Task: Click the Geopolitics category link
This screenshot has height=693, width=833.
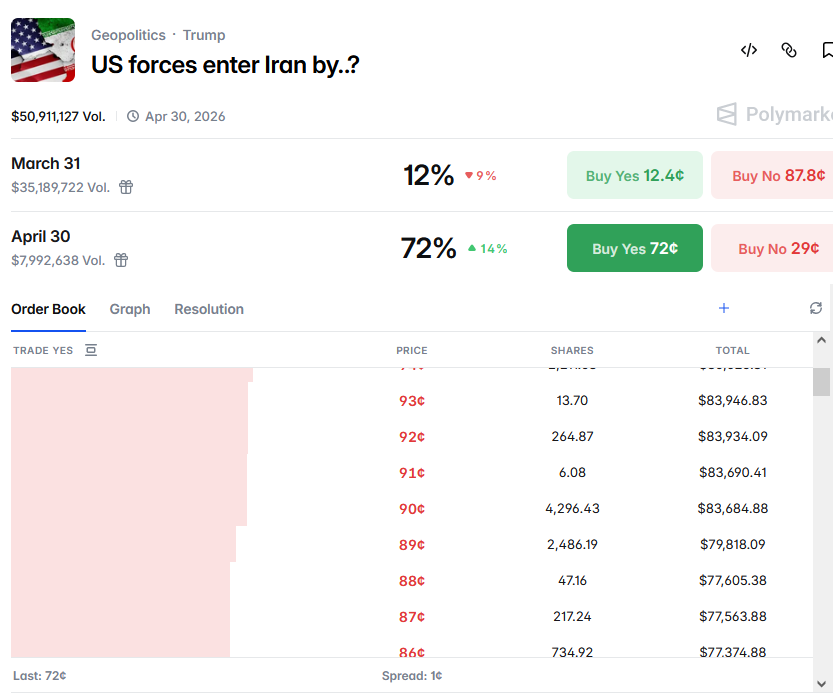Action: pos(128,35)
